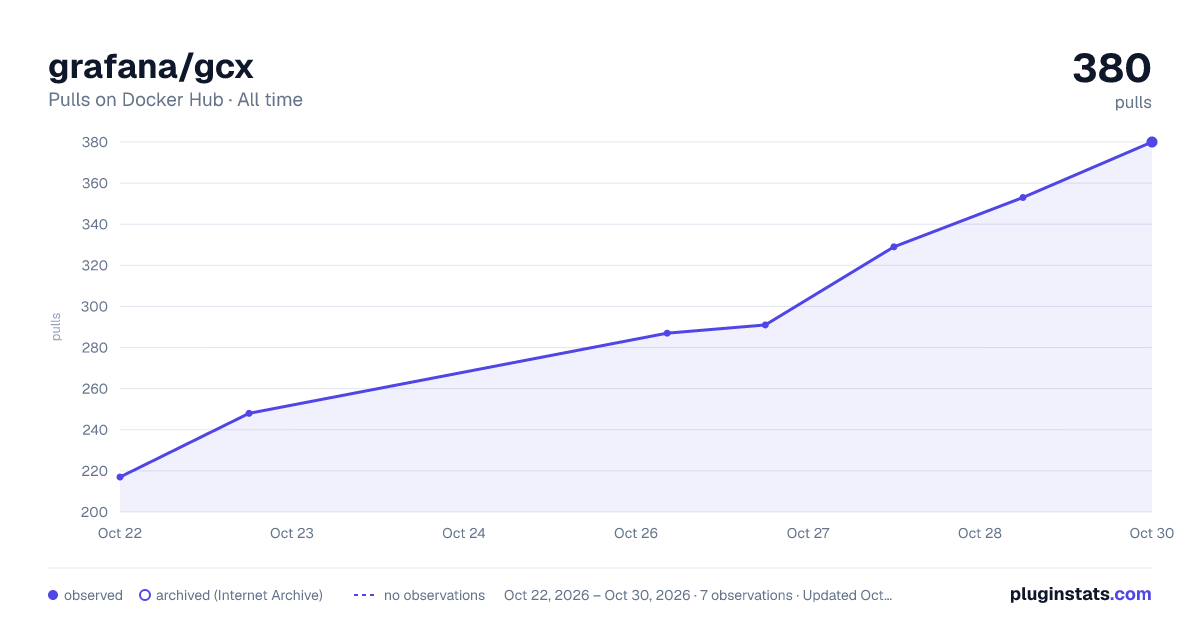Click the "no observations" legend label
The width and height of the screenshot is (1200, 630).
pyautogui.click(x=434, y=595)
